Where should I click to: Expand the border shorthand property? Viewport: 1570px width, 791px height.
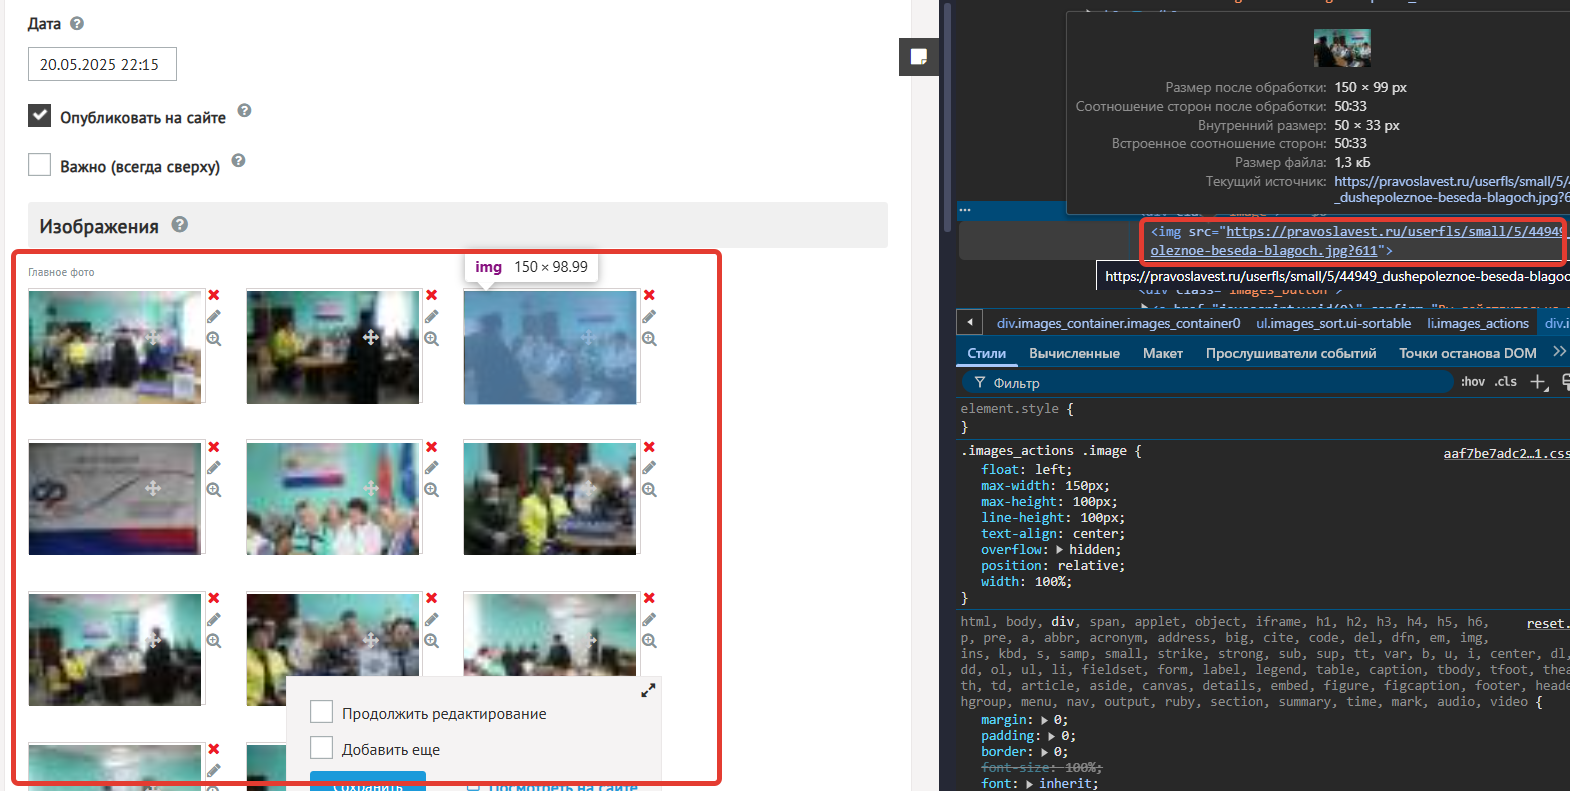[1045, 752]
